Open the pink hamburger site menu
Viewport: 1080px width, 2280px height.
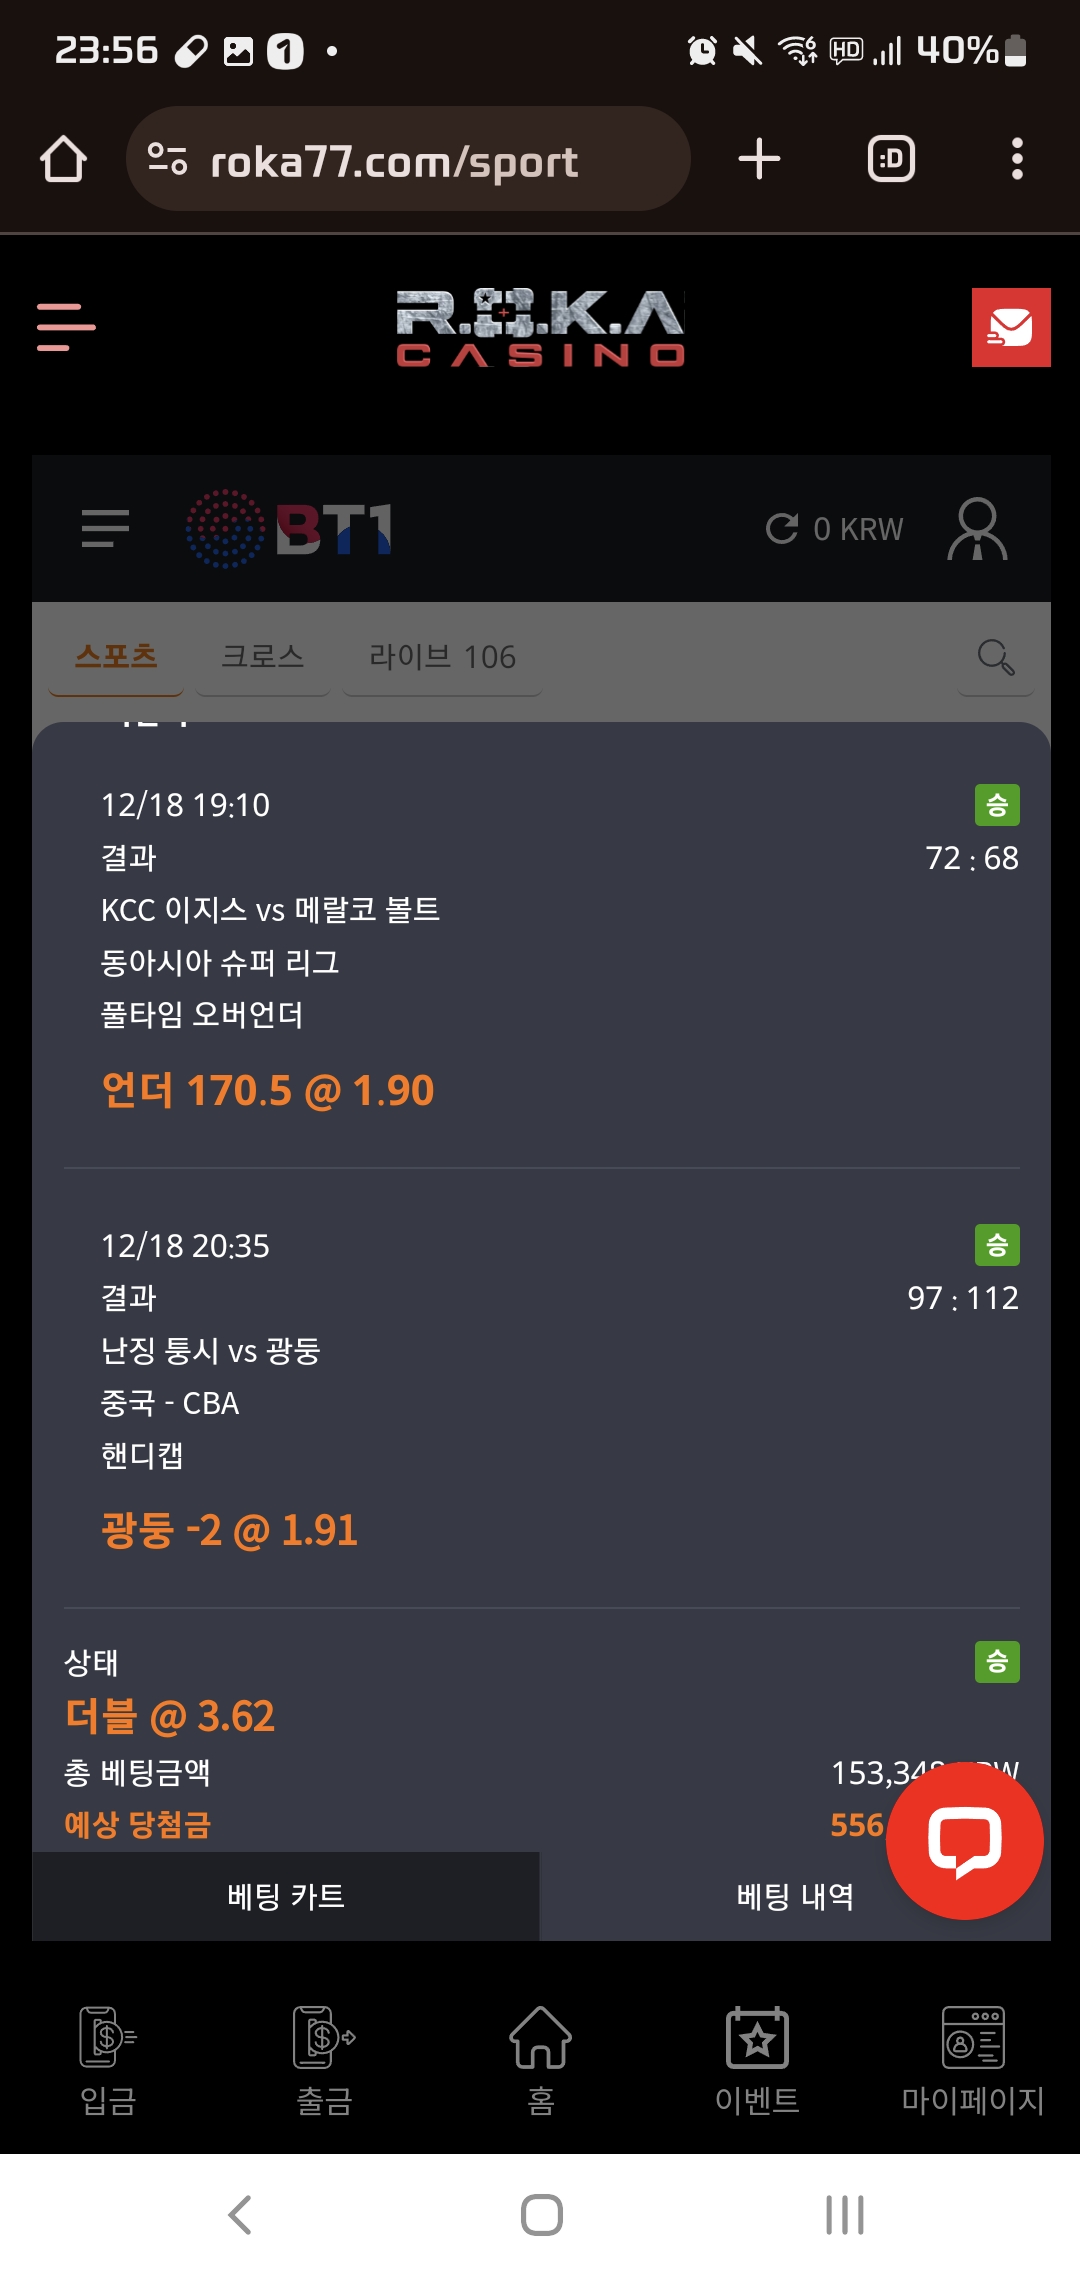(66, 327)
